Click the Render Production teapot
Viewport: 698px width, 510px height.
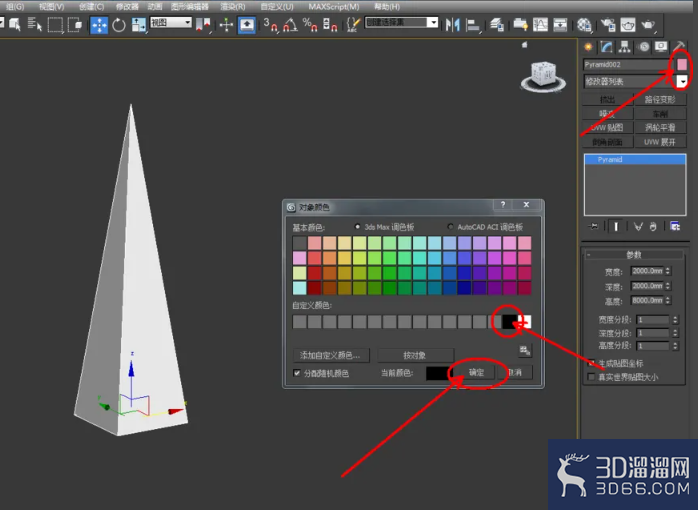point(648,24)
